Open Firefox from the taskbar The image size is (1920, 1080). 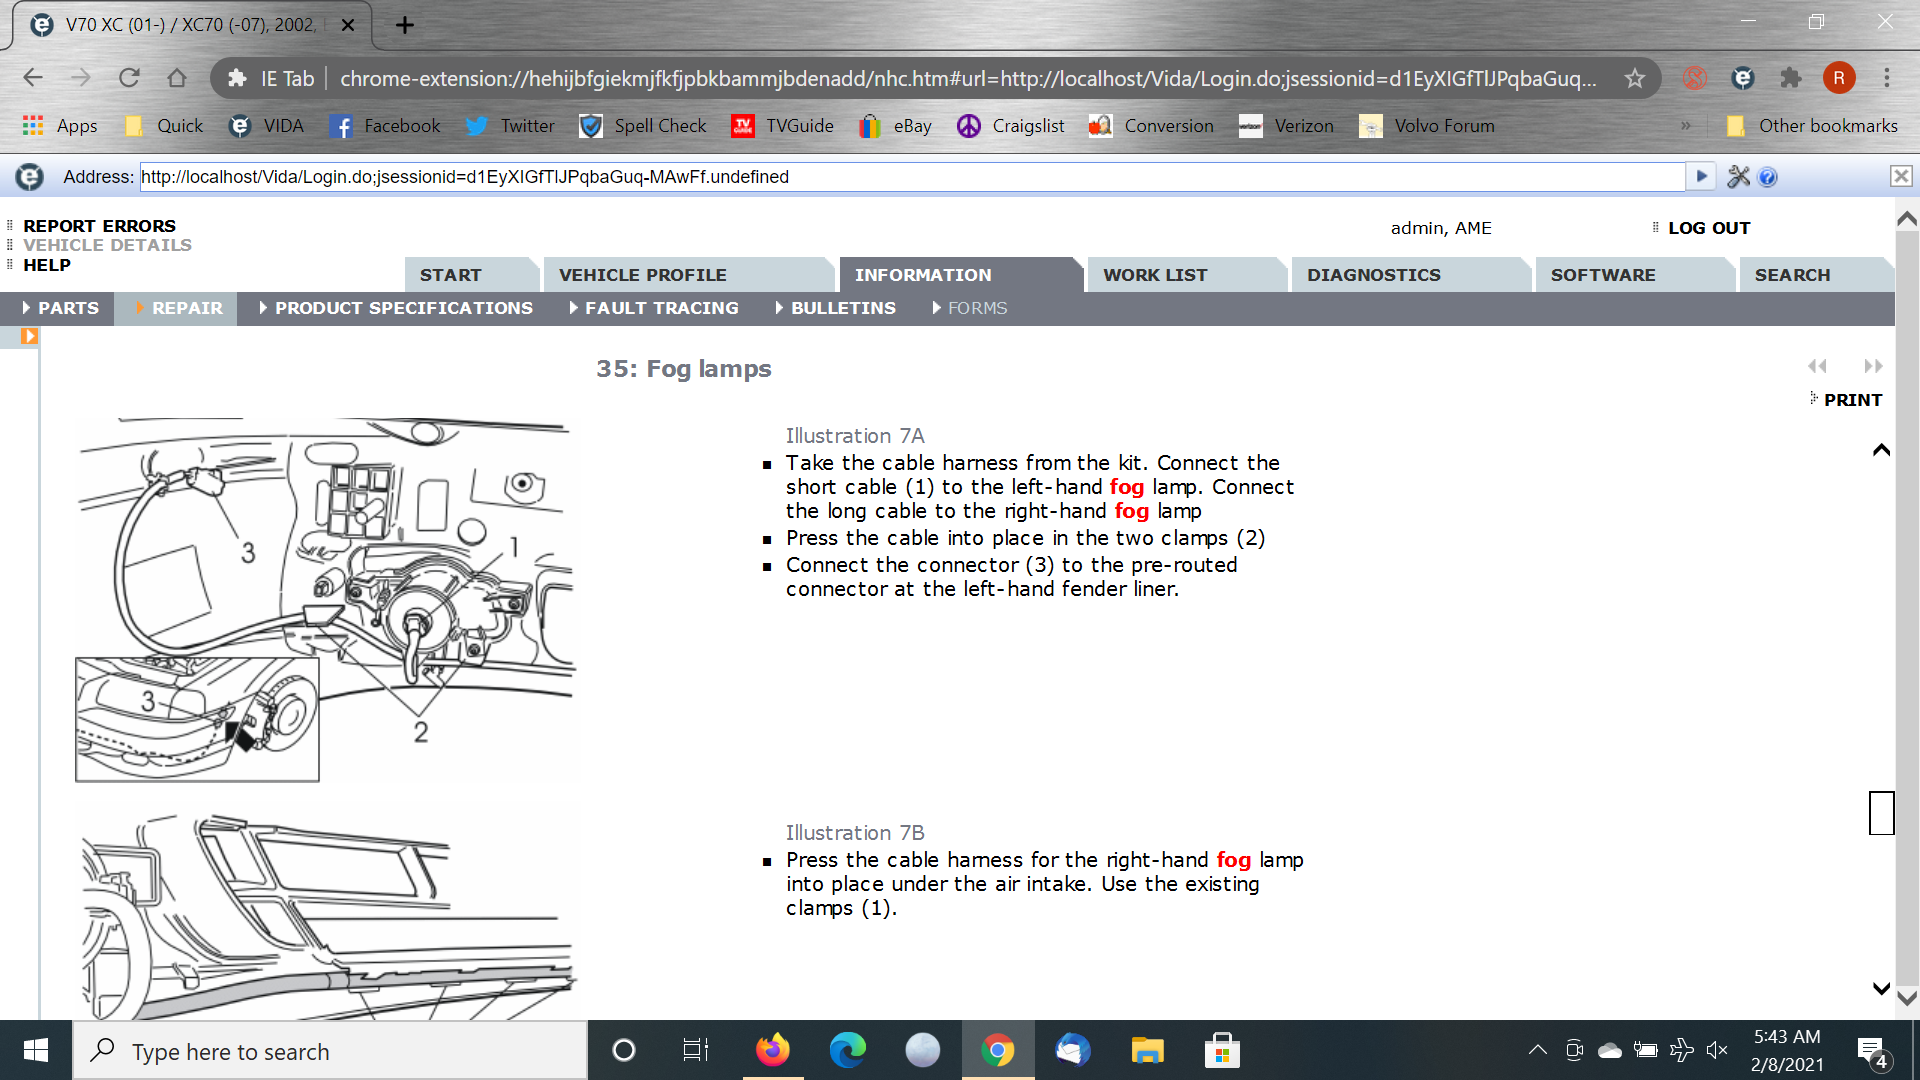(x=772, y=1050)
